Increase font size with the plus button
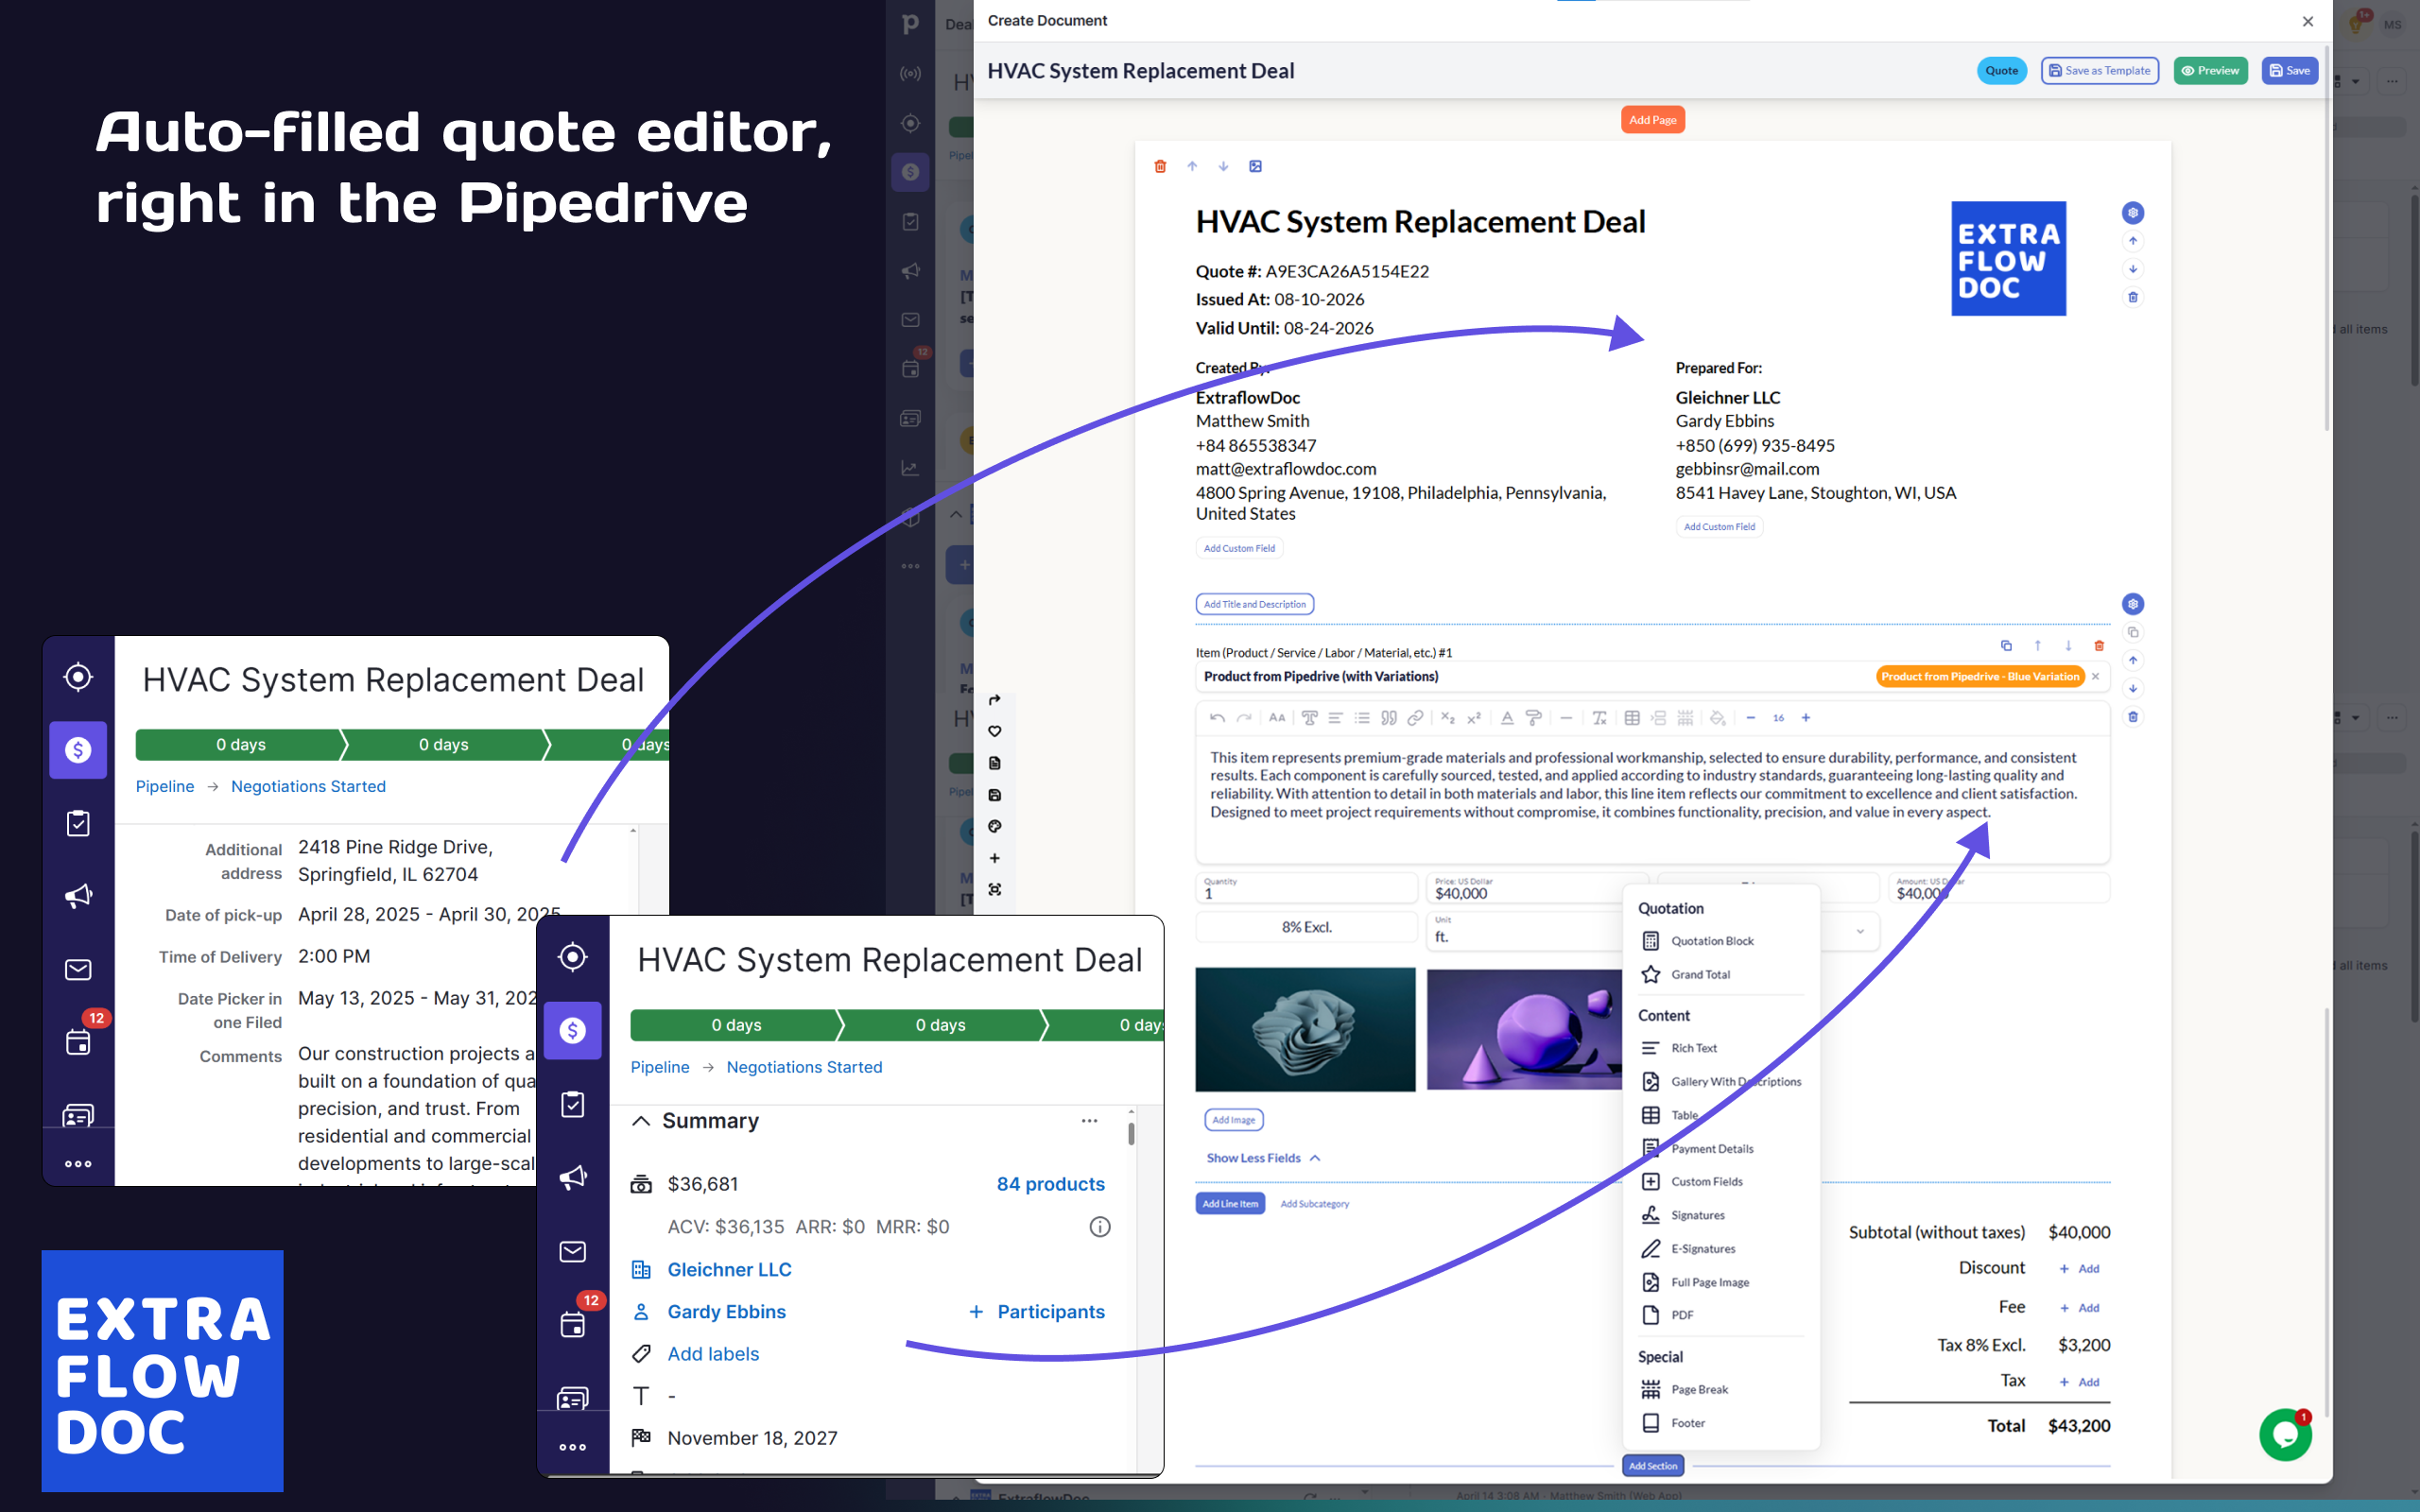 tap(1806, 717)
